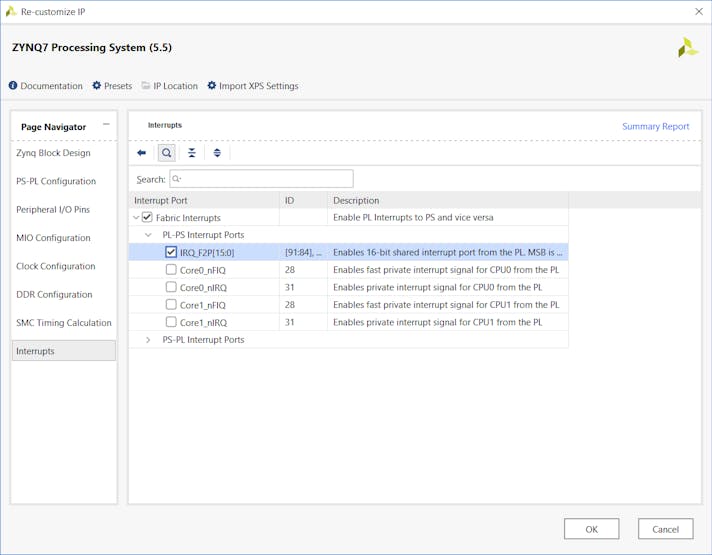
Task: Collapse Page Navigator with the minus icon
Action: point(106,124)
